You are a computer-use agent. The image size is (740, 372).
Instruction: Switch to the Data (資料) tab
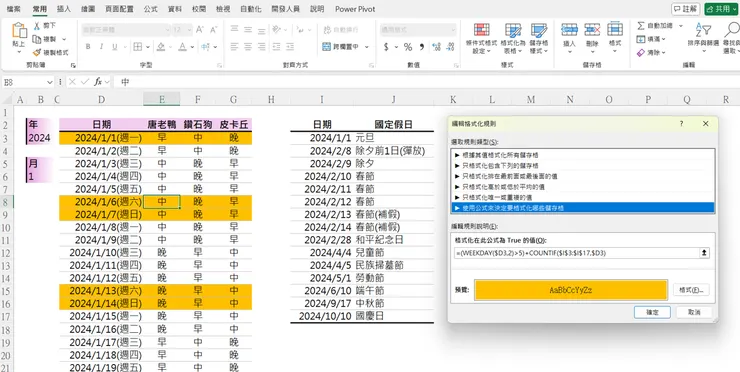[x=175, y=9]
